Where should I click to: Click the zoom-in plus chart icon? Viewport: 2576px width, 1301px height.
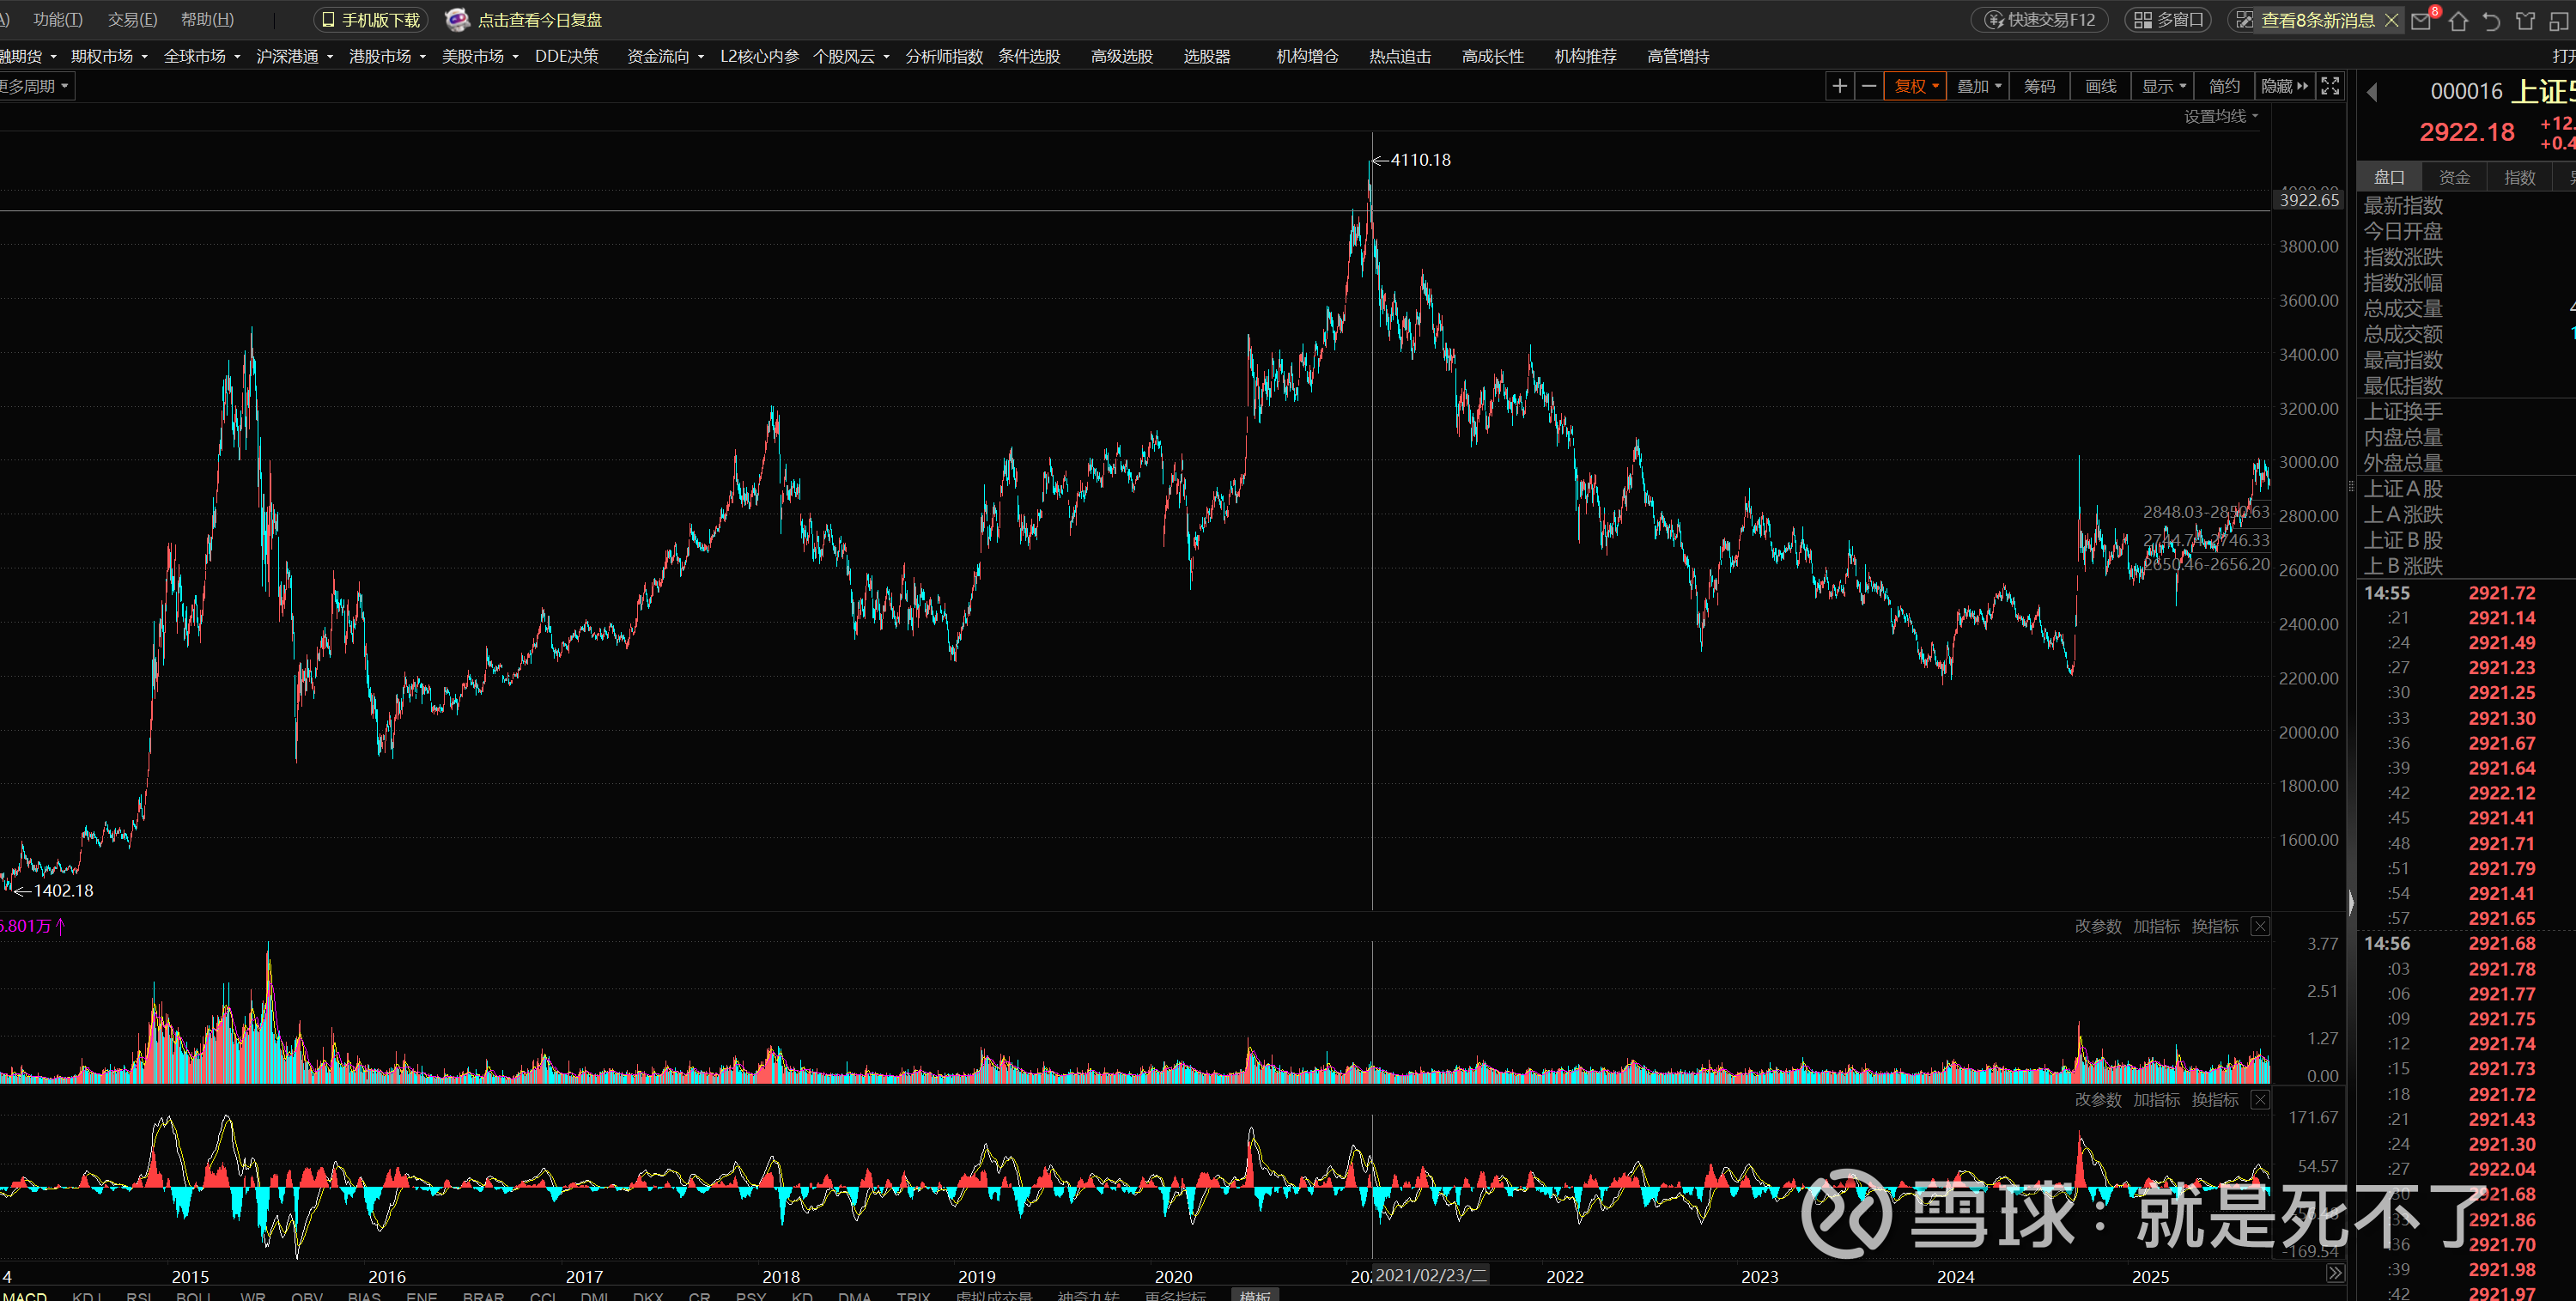click(x=1839, y=86)
